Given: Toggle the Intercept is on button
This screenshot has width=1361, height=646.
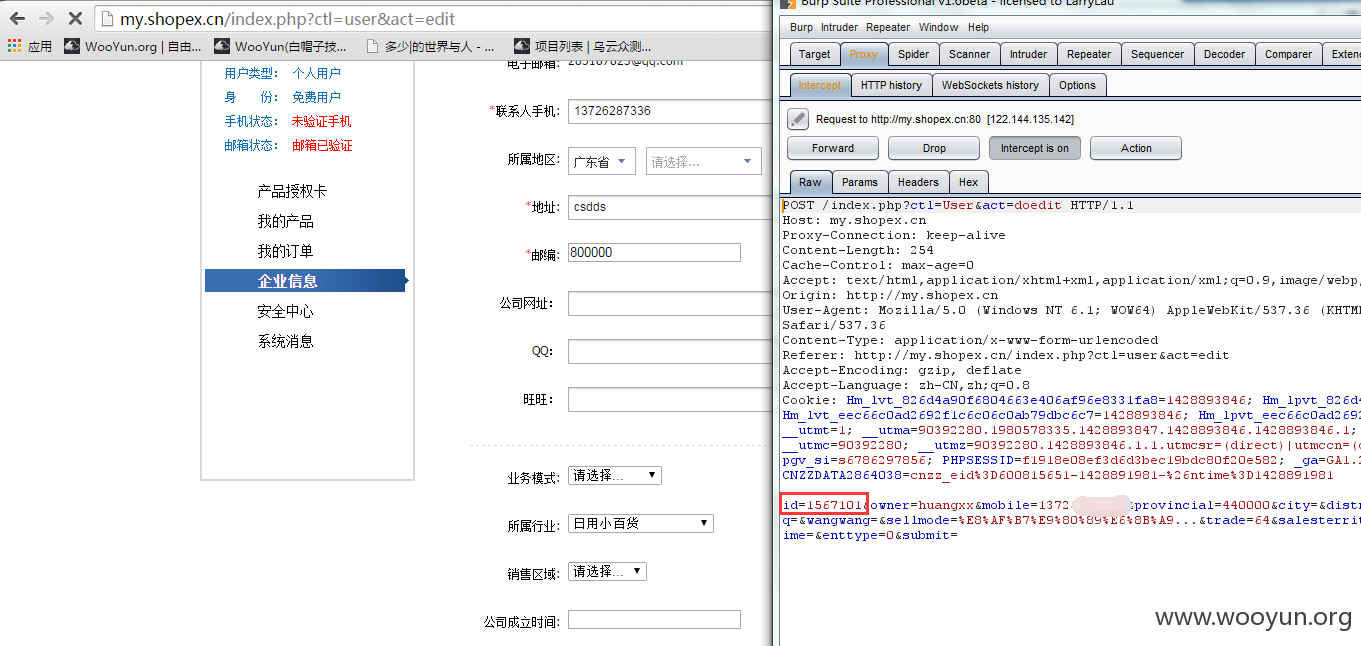Looking at the screenshot, I should tap(1035, 148).
